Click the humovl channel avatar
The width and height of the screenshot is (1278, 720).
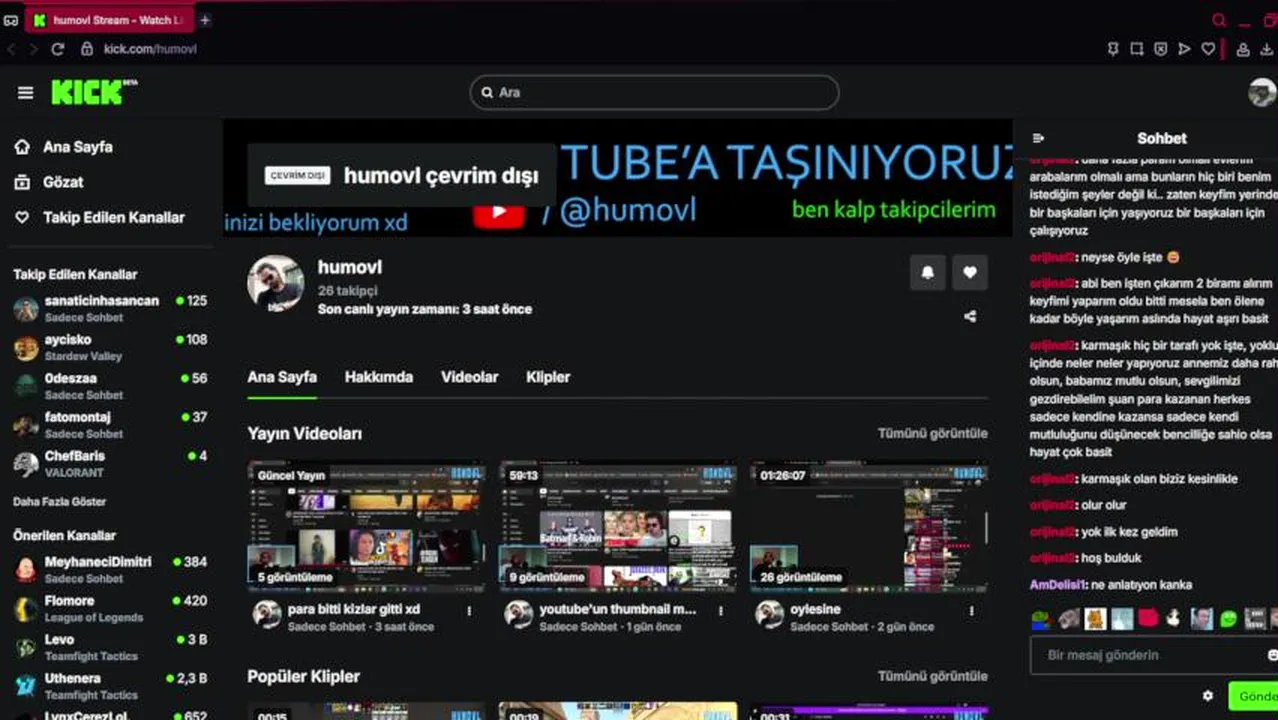(276, 284)
